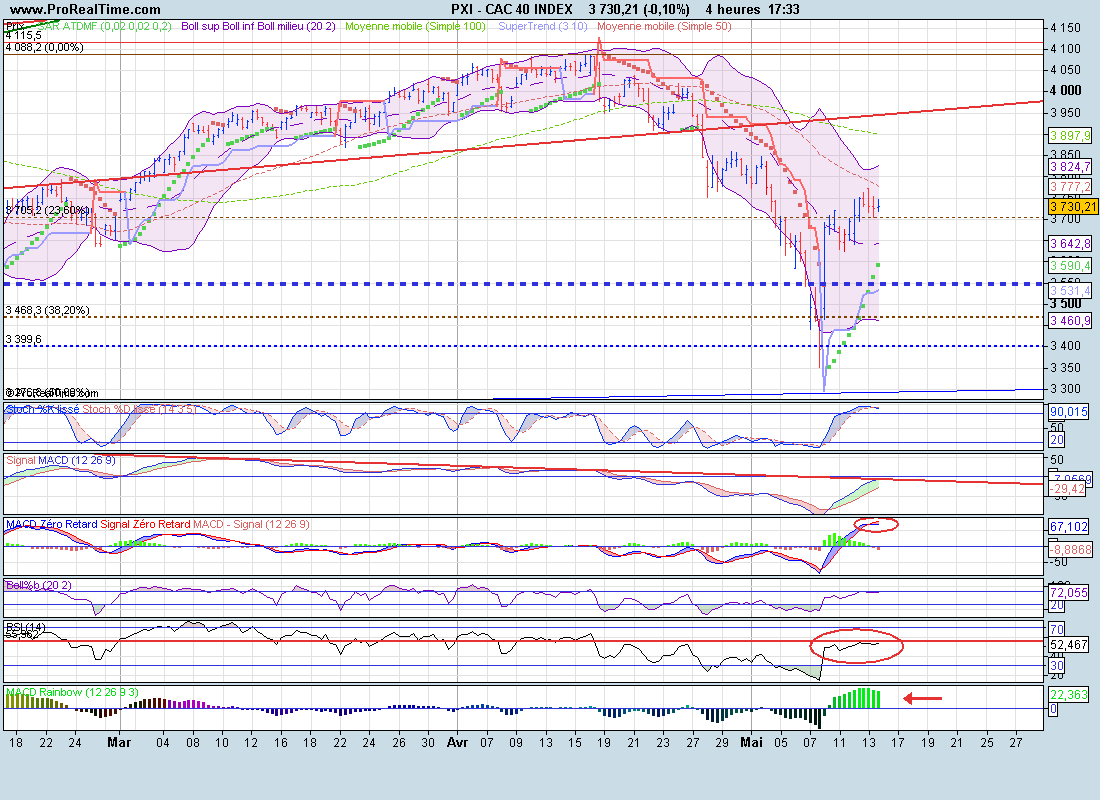This screenshot has height=800, width=1100.
Task: Select the 72,055 Boll%b value tag
Action: click(1069, 592)
